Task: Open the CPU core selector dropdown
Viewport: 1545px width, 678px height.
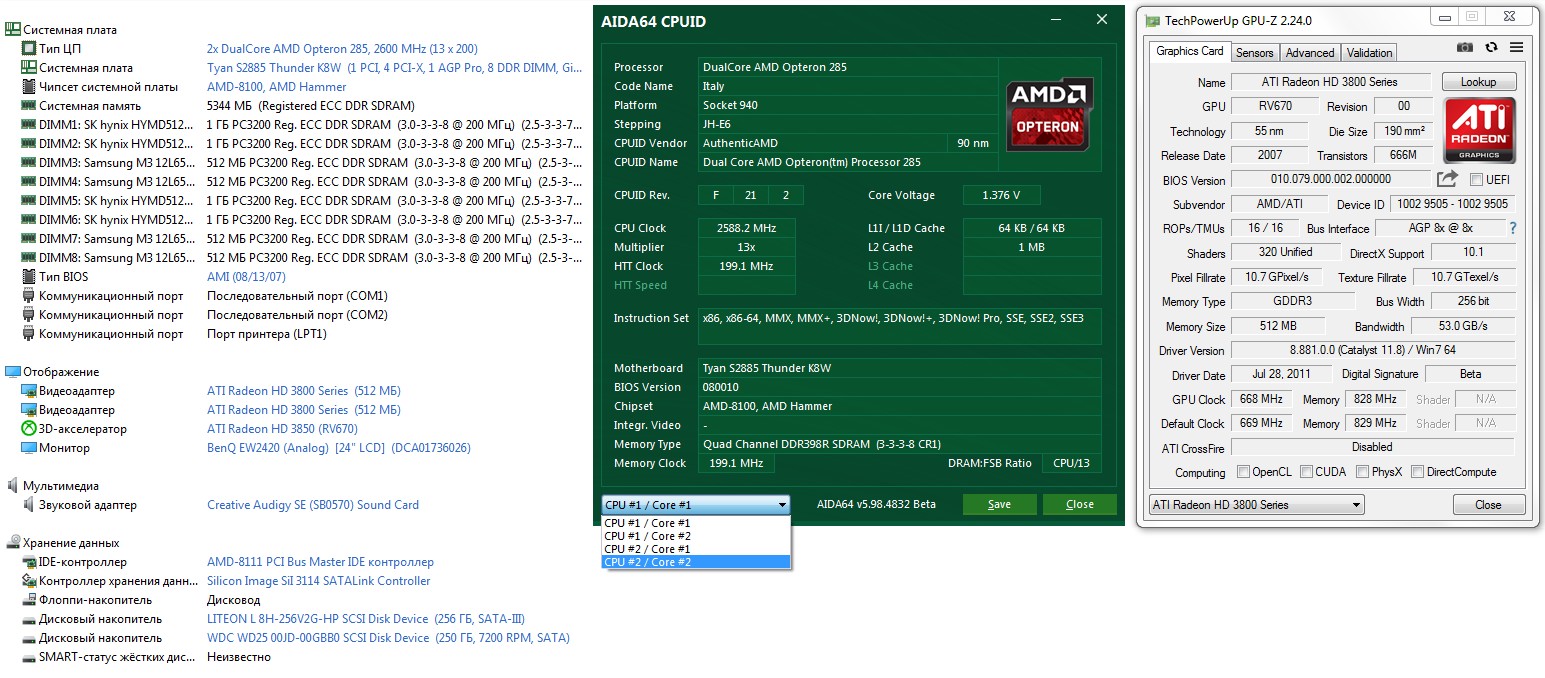Action: [696, 505]
